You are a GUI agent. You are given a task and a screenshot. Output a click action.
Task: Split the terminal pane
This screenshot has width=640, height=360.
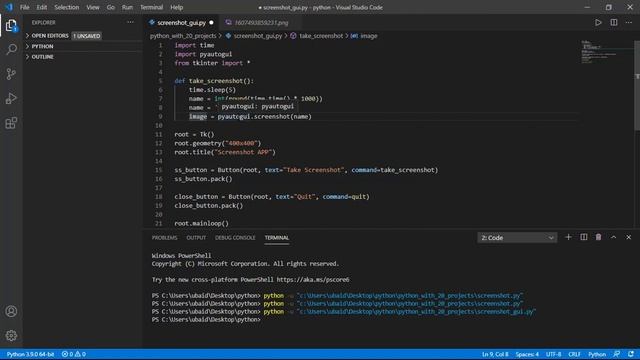click(x=584, y=237)
